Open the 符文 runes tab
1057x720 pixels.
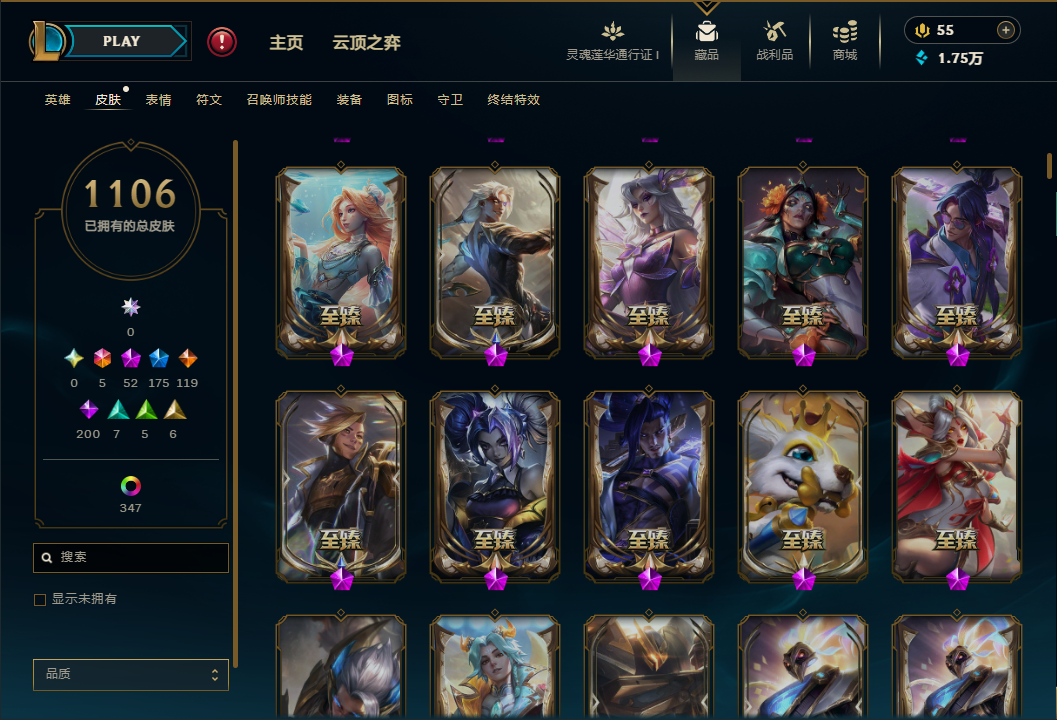point(209,100)
